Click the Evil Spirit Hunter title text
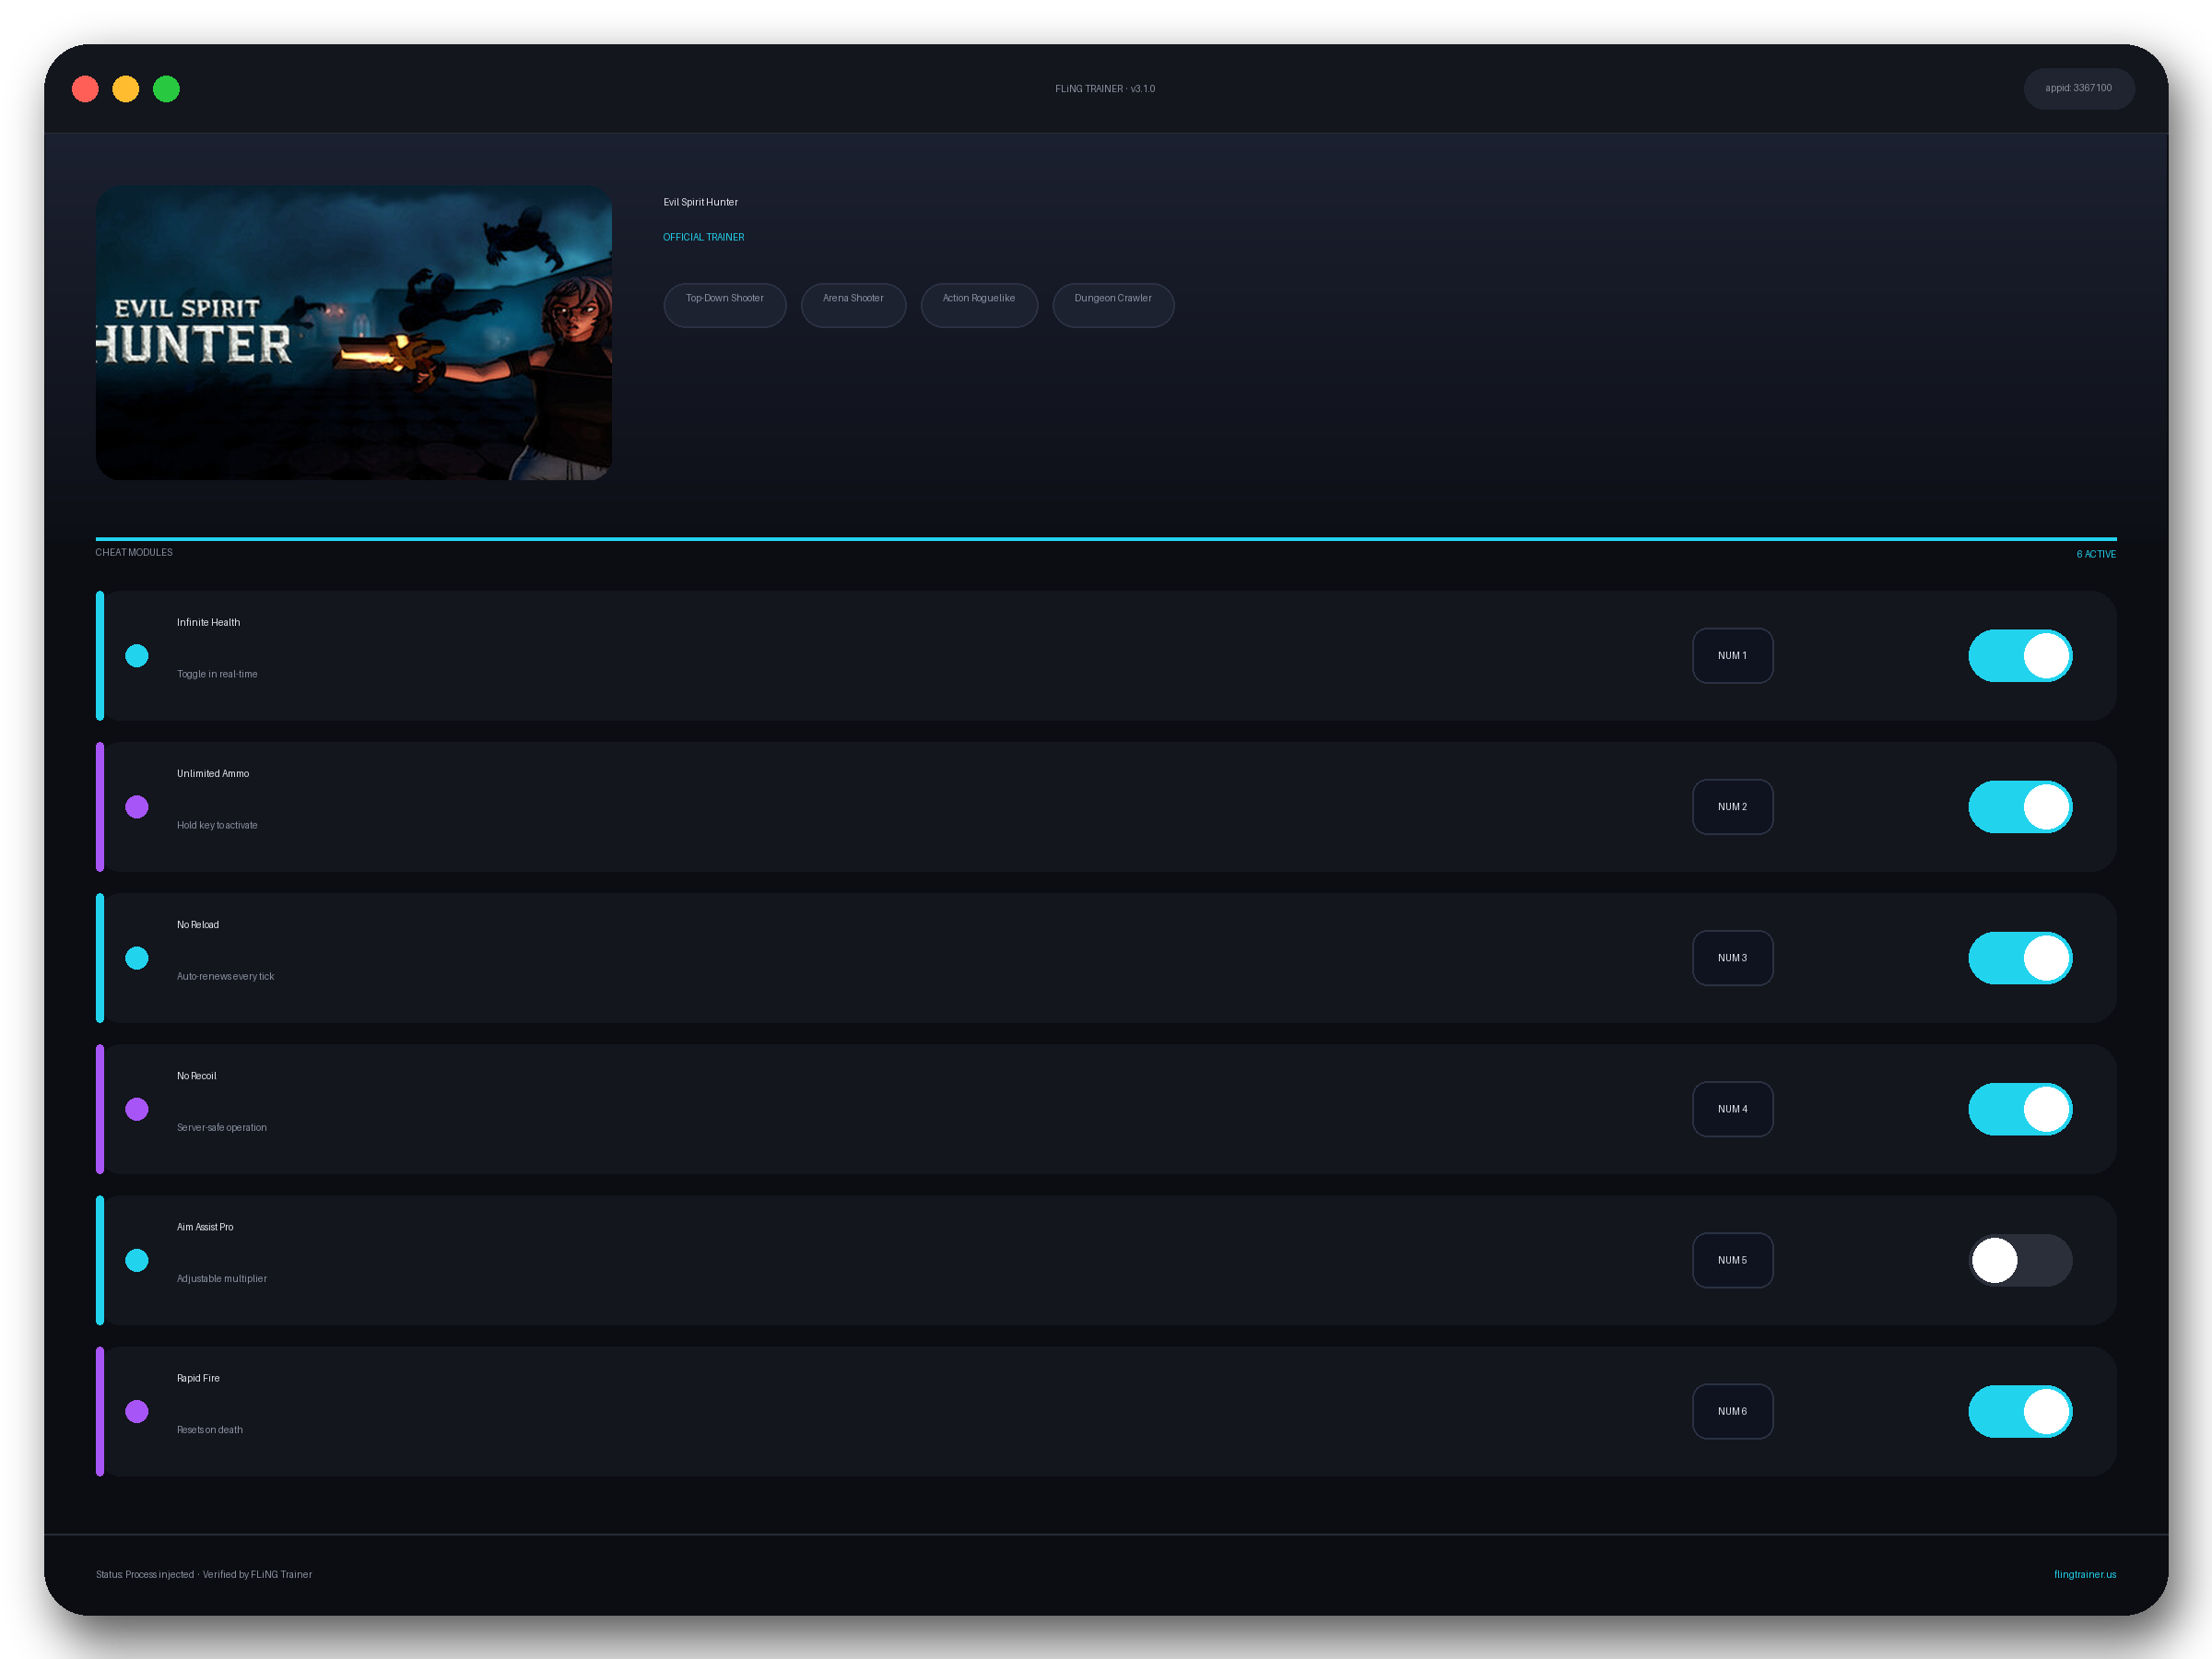 pos(701,202)
